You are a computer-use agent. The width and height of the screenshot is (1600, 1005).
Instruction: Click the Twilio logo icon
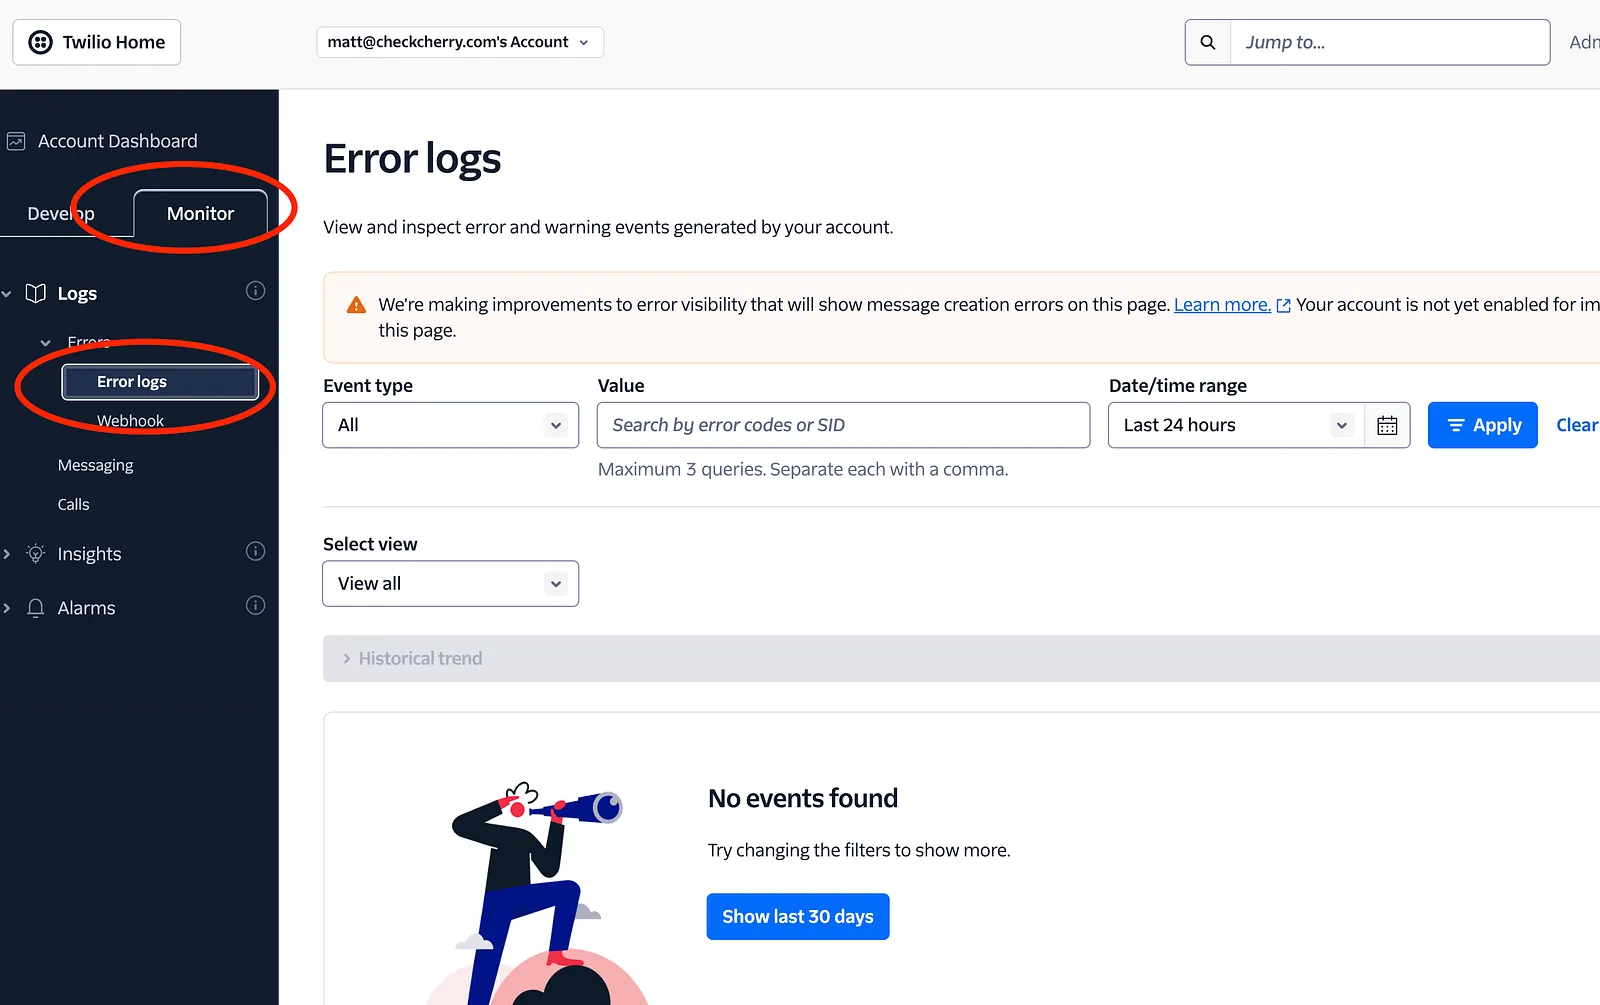pyautogui.click(x=40, y=42)
